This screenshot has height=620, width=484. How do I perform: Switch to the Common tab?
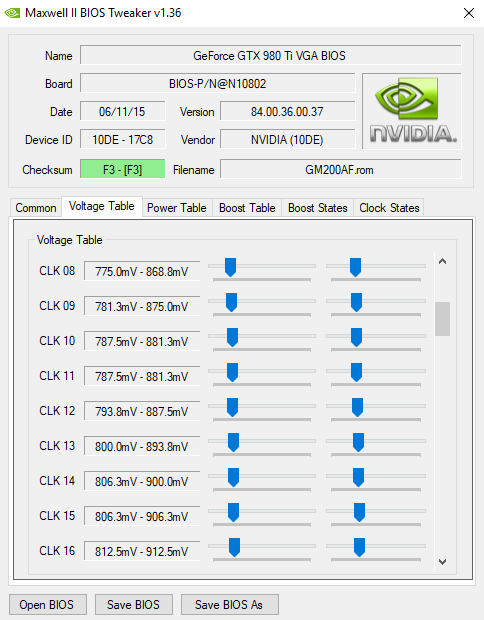click(36, 208)
